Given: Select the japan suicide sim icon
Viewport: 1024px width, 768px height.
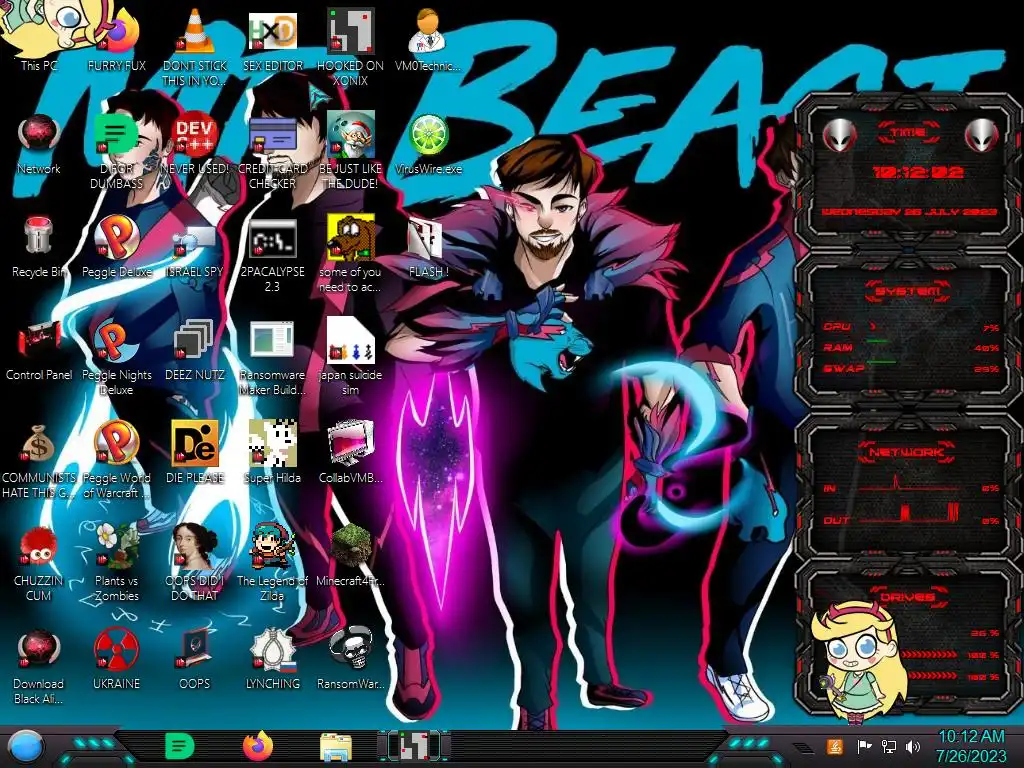Looking at the screenshot, I should [351, 357].
